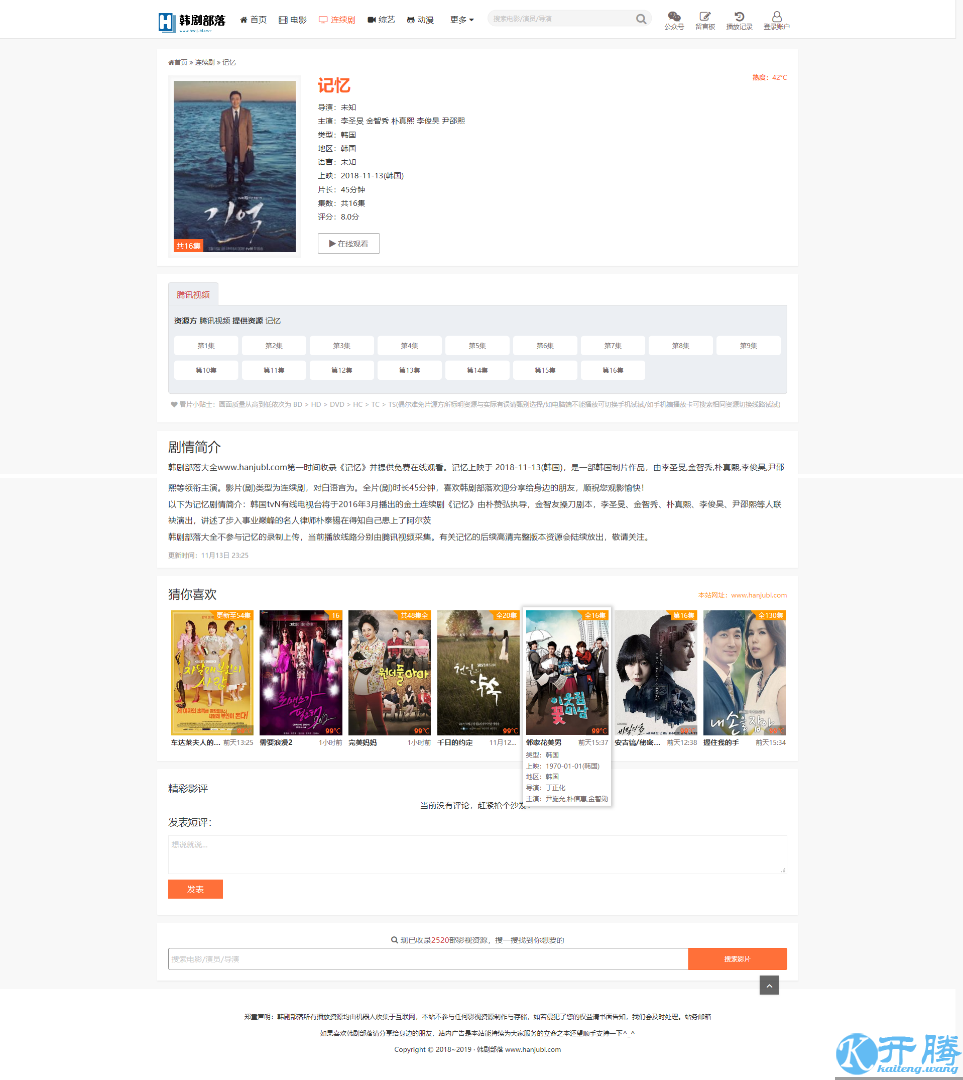963x1080 pixels.
Task: Click the comment text area
Action: tap(477, 854)
